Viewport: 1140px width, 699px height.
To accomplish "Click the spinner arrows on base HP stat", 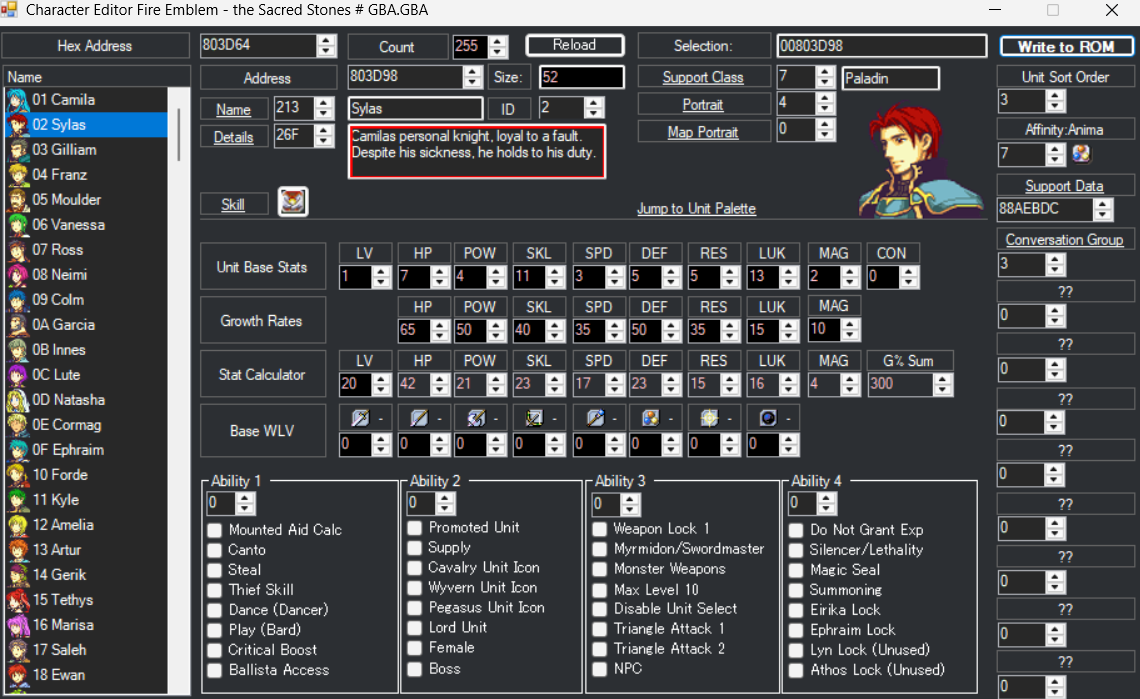I will (439, 277).
